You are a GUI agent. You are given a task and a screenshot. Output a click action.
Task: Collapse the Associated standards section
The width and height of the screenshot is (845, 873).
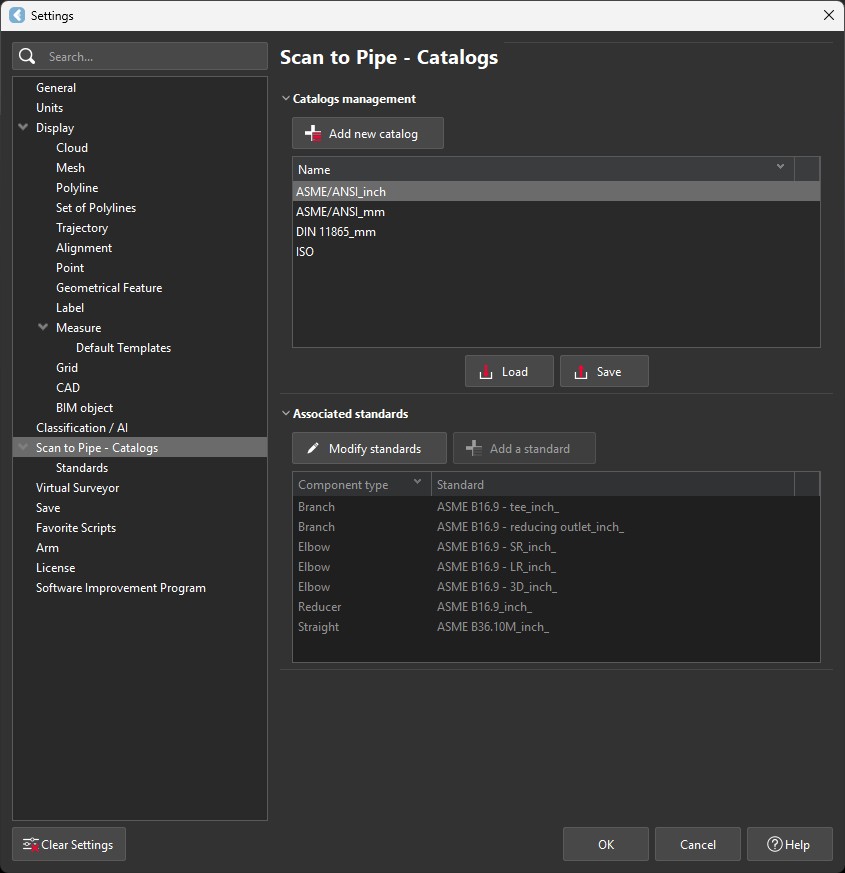click(x=286, y=413)
